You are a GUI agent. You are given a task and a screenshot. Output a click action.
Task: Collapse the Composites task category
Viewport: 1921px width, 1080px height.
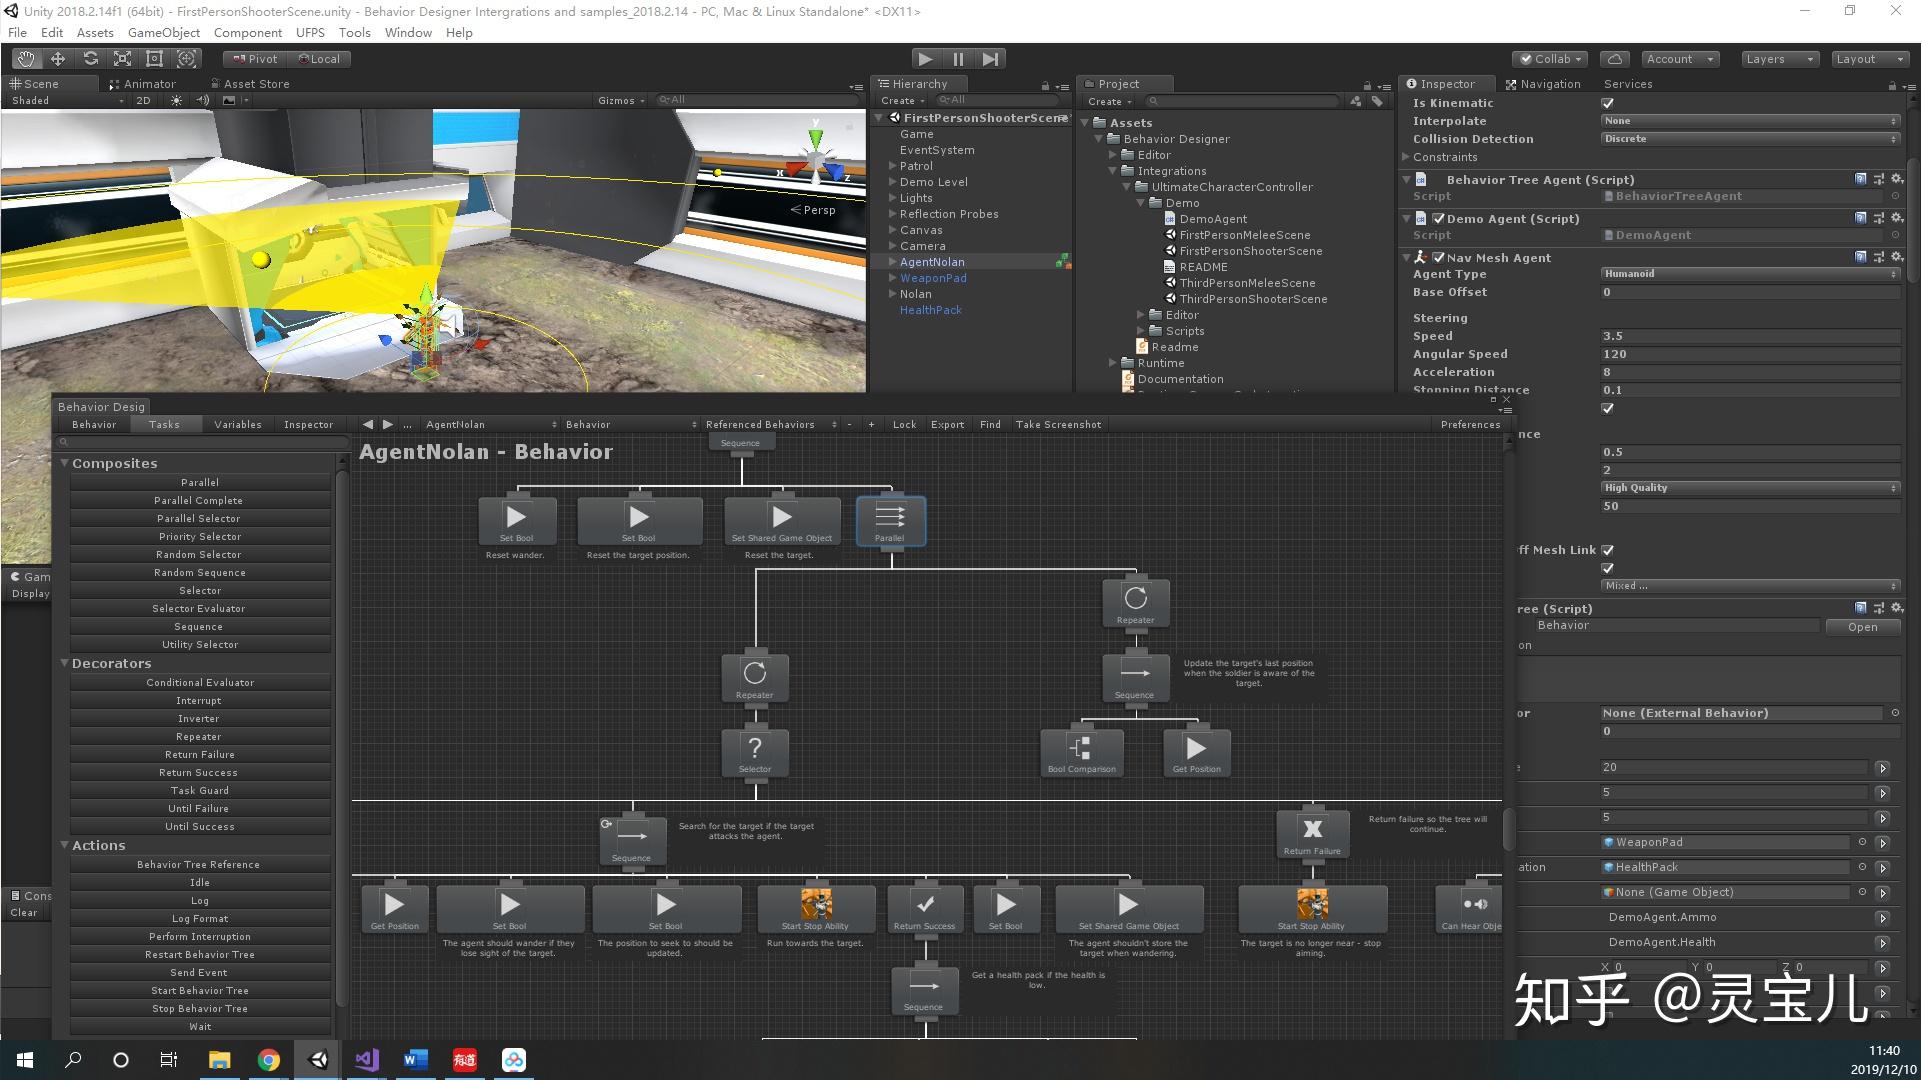[x=65, y=463]
